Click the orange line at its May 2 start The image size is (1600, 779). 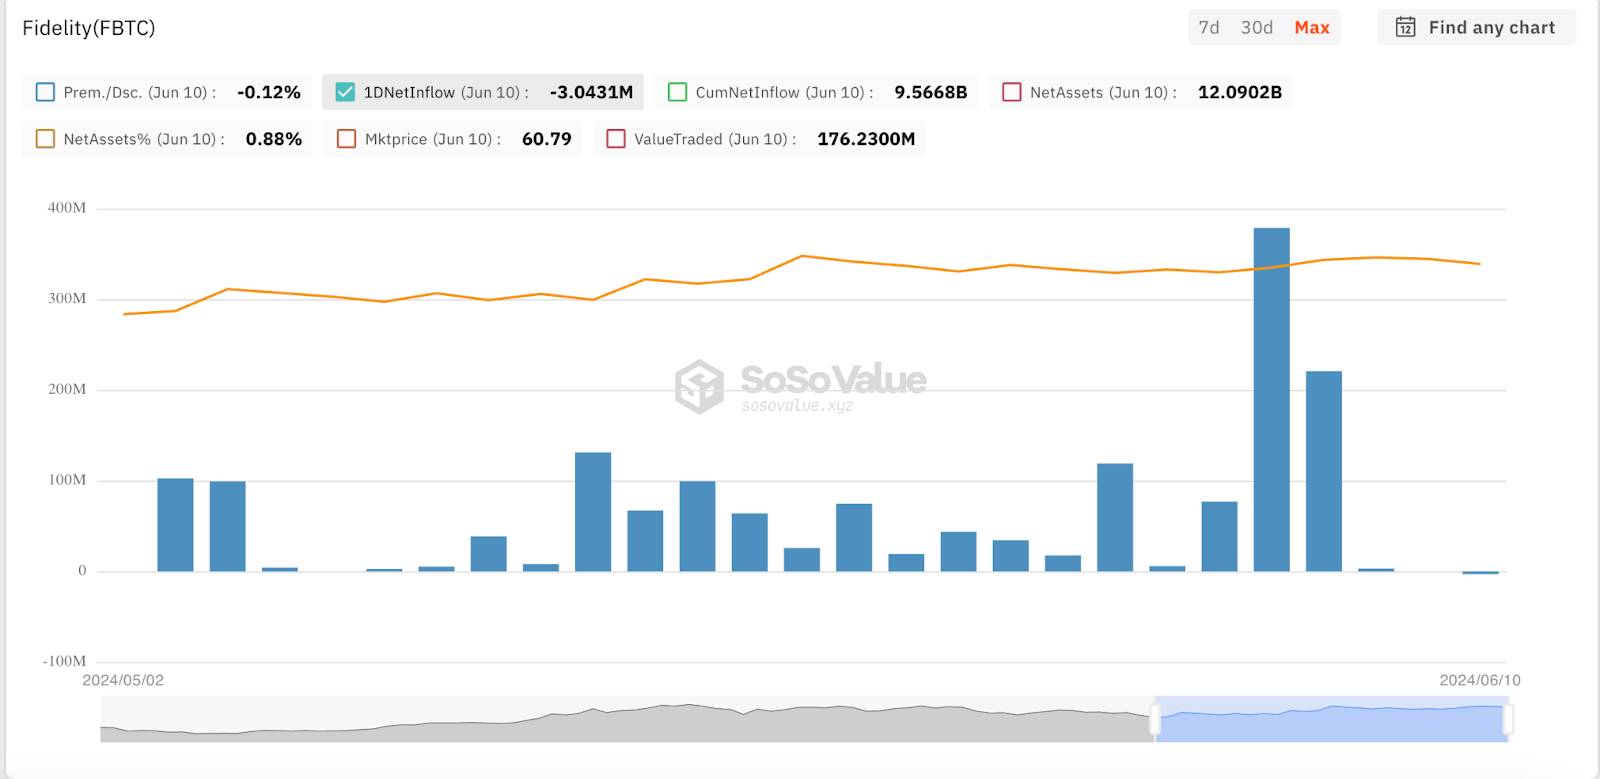(x=125, y=314)
